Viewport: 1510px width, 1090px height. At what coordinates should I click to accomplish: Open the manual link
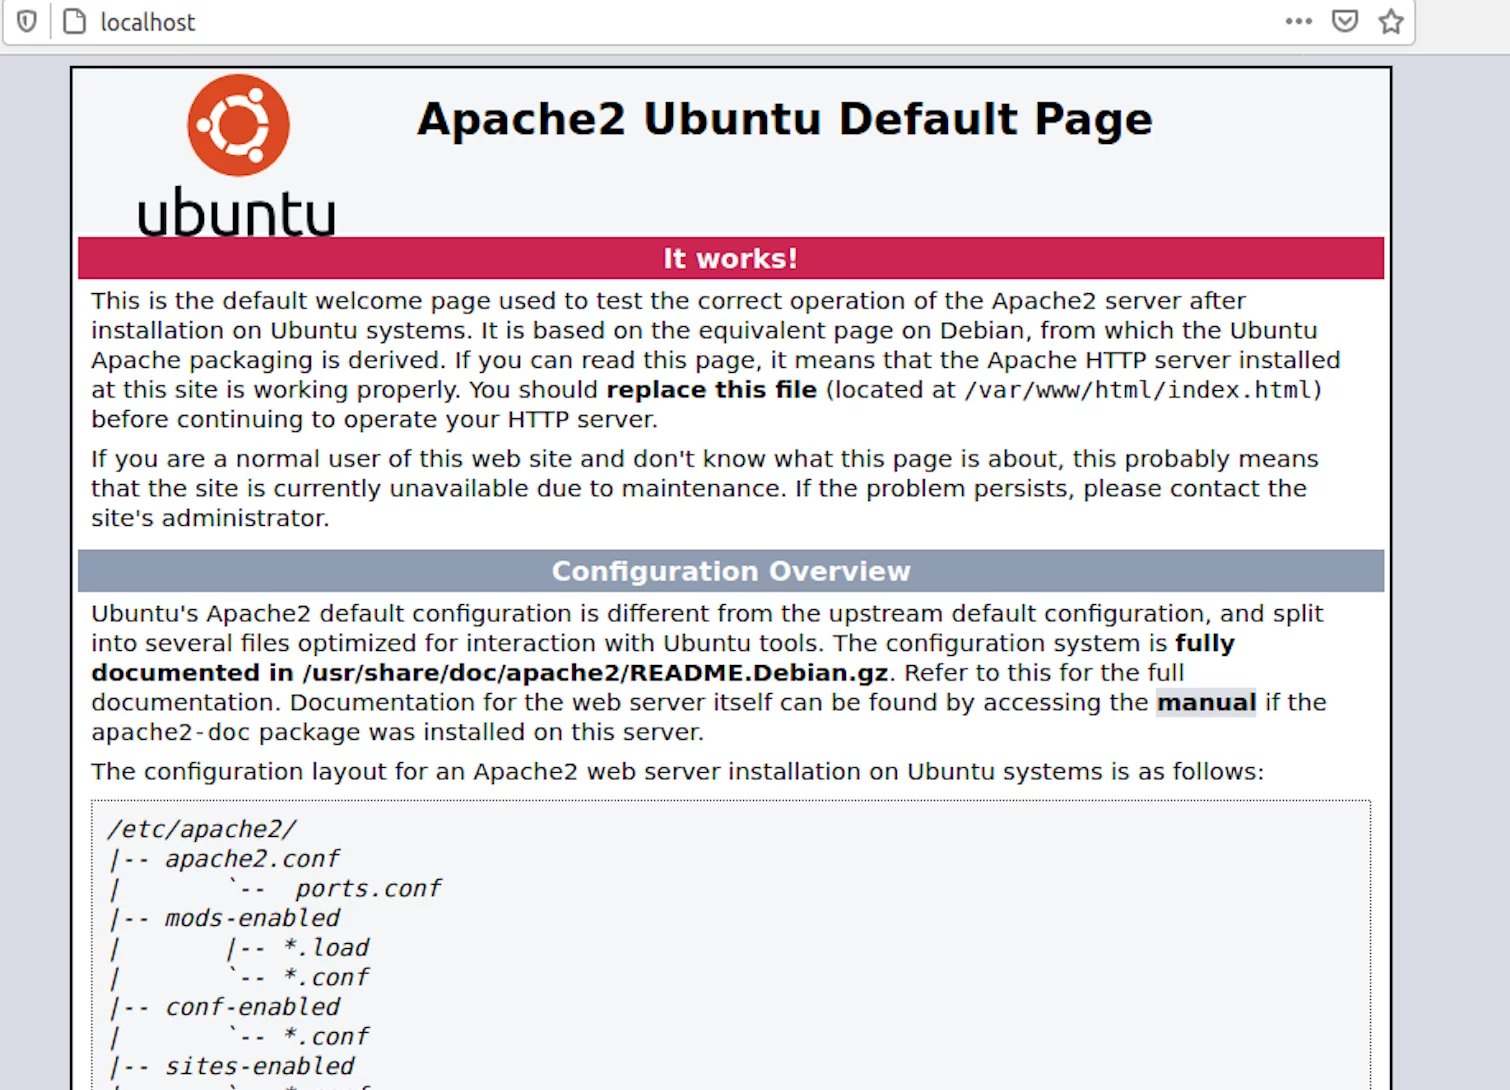1206,702
